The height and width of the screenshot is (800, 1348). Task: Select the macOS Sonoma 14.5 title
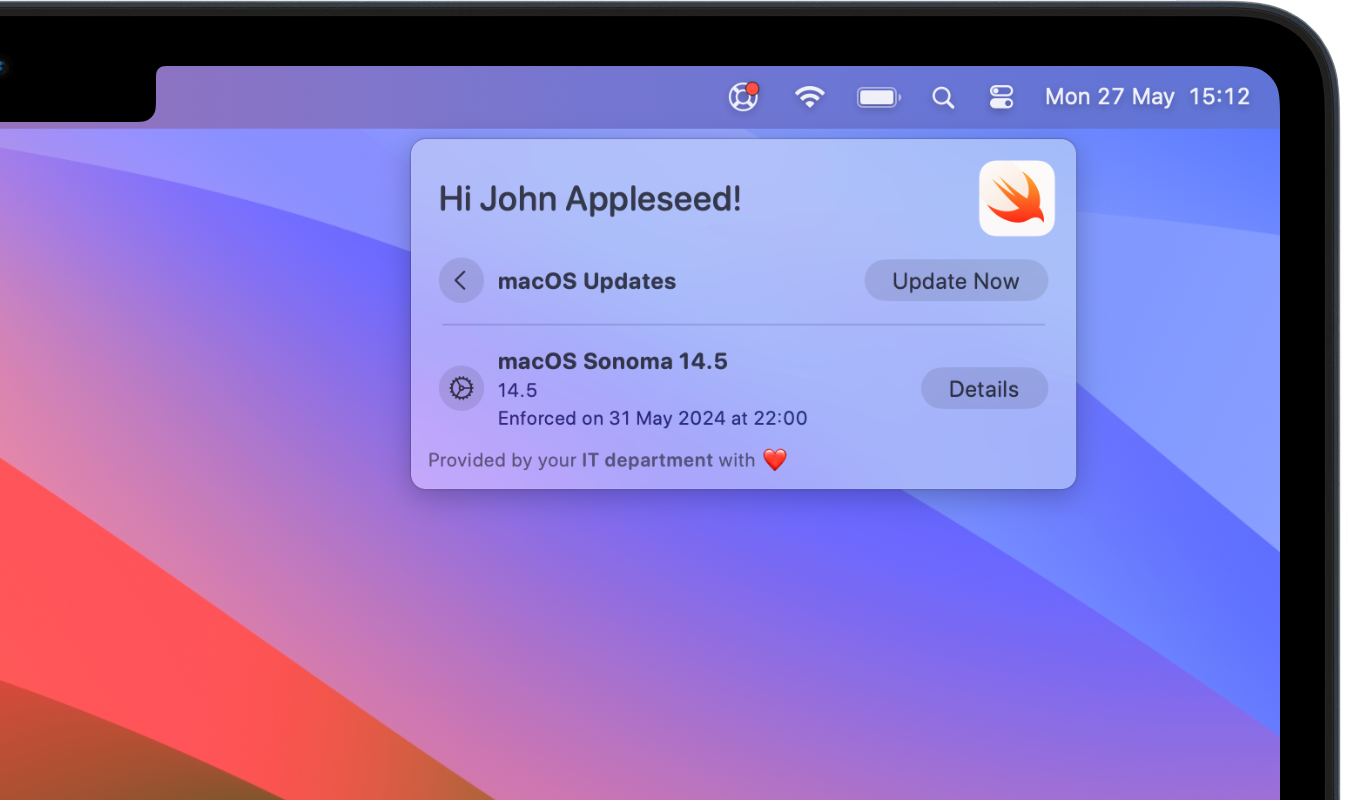[612, 361]
